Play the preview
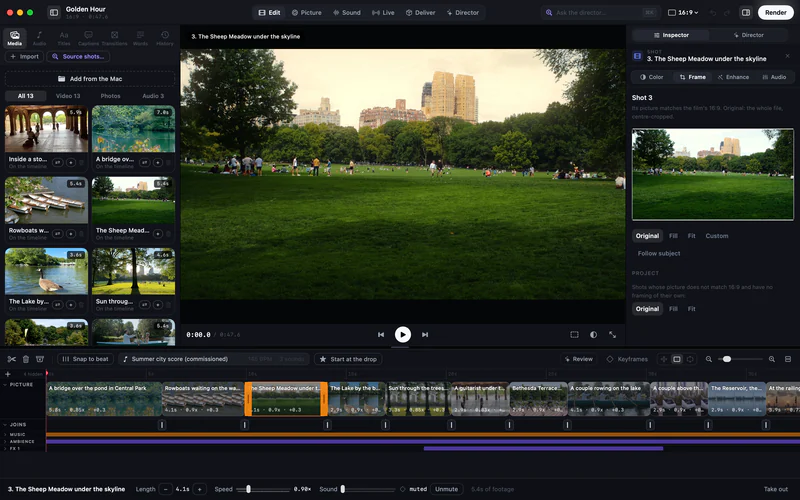800x500 pixels. [x=403, y=335]
